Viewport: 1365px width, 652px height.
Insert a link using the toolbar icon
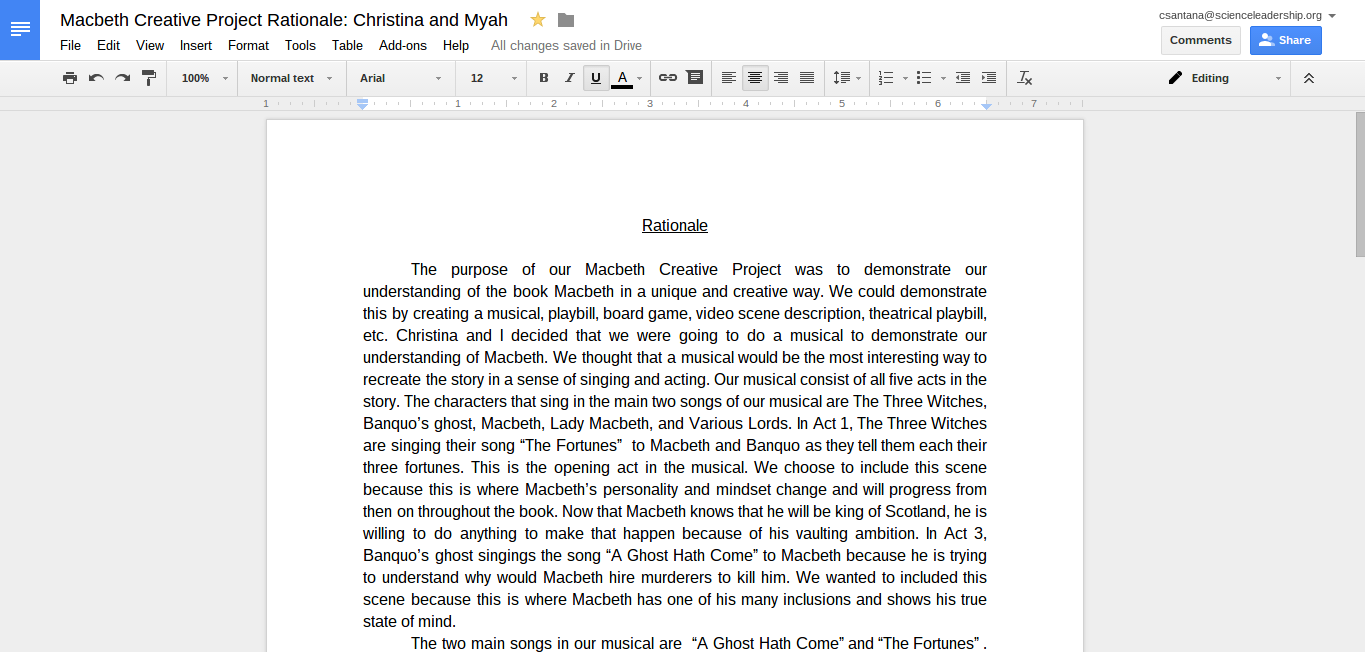click(x=667, y=78)
